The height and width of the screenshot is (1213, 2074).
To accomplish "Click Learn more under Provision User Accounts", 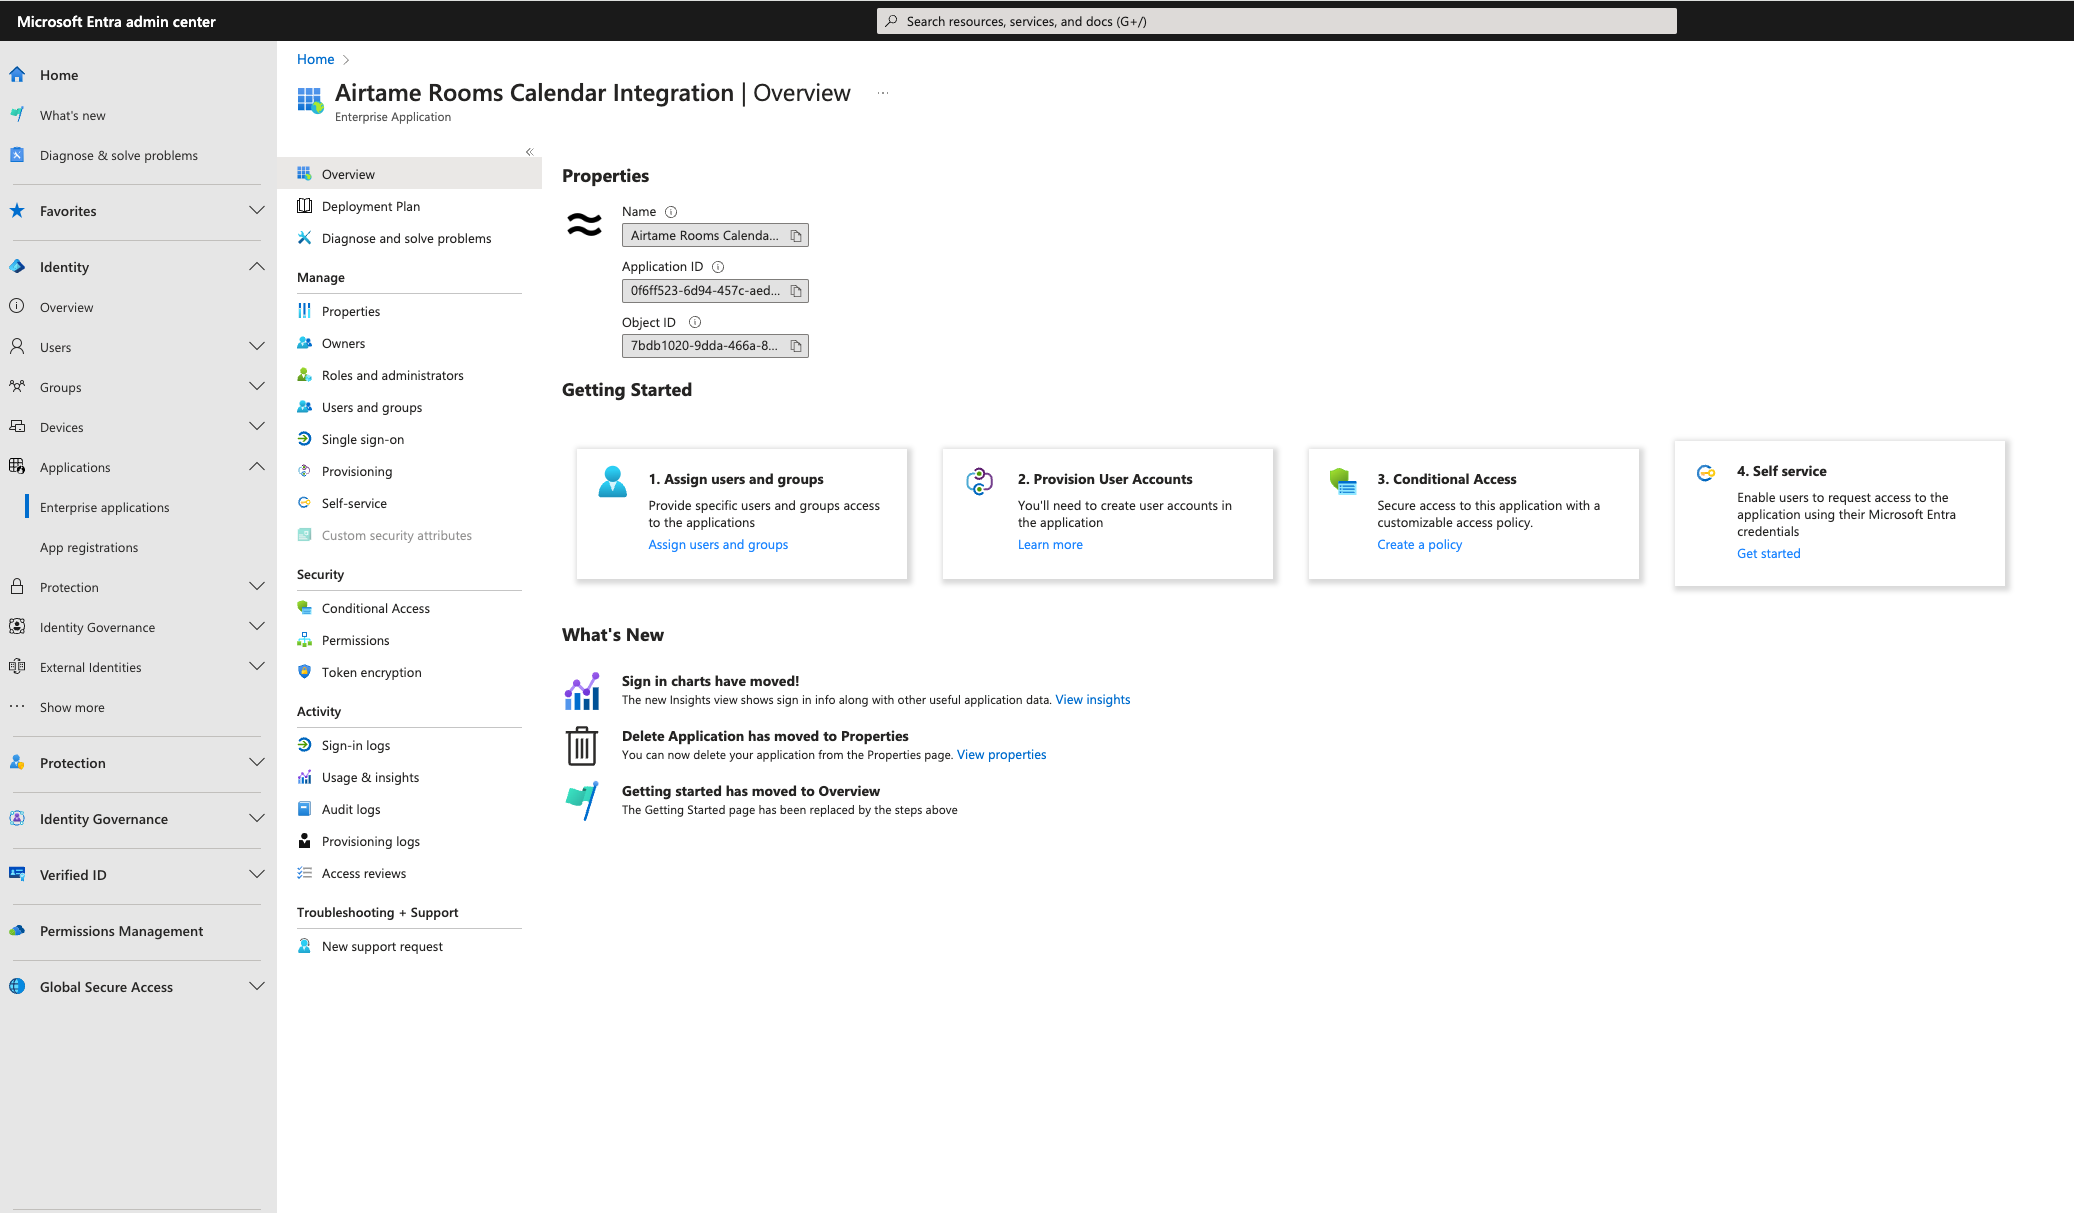I will [1050, 545].
